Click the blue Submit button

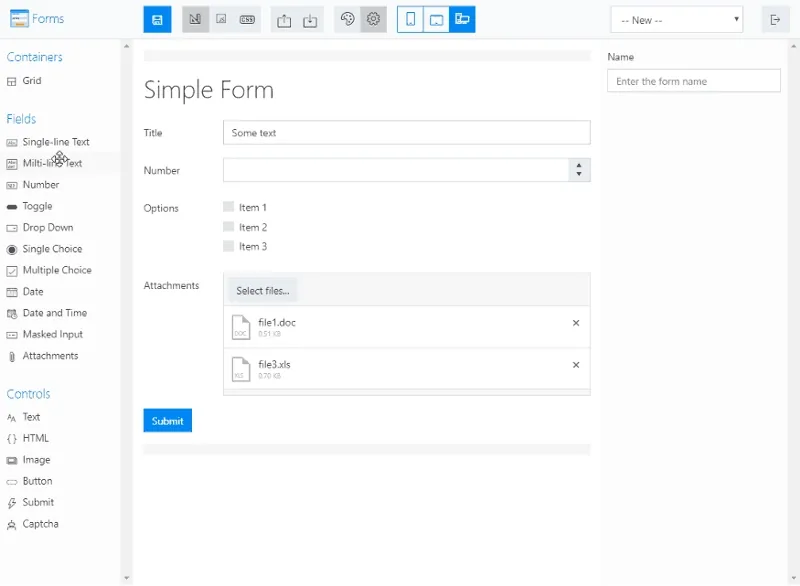click(167, 420)
